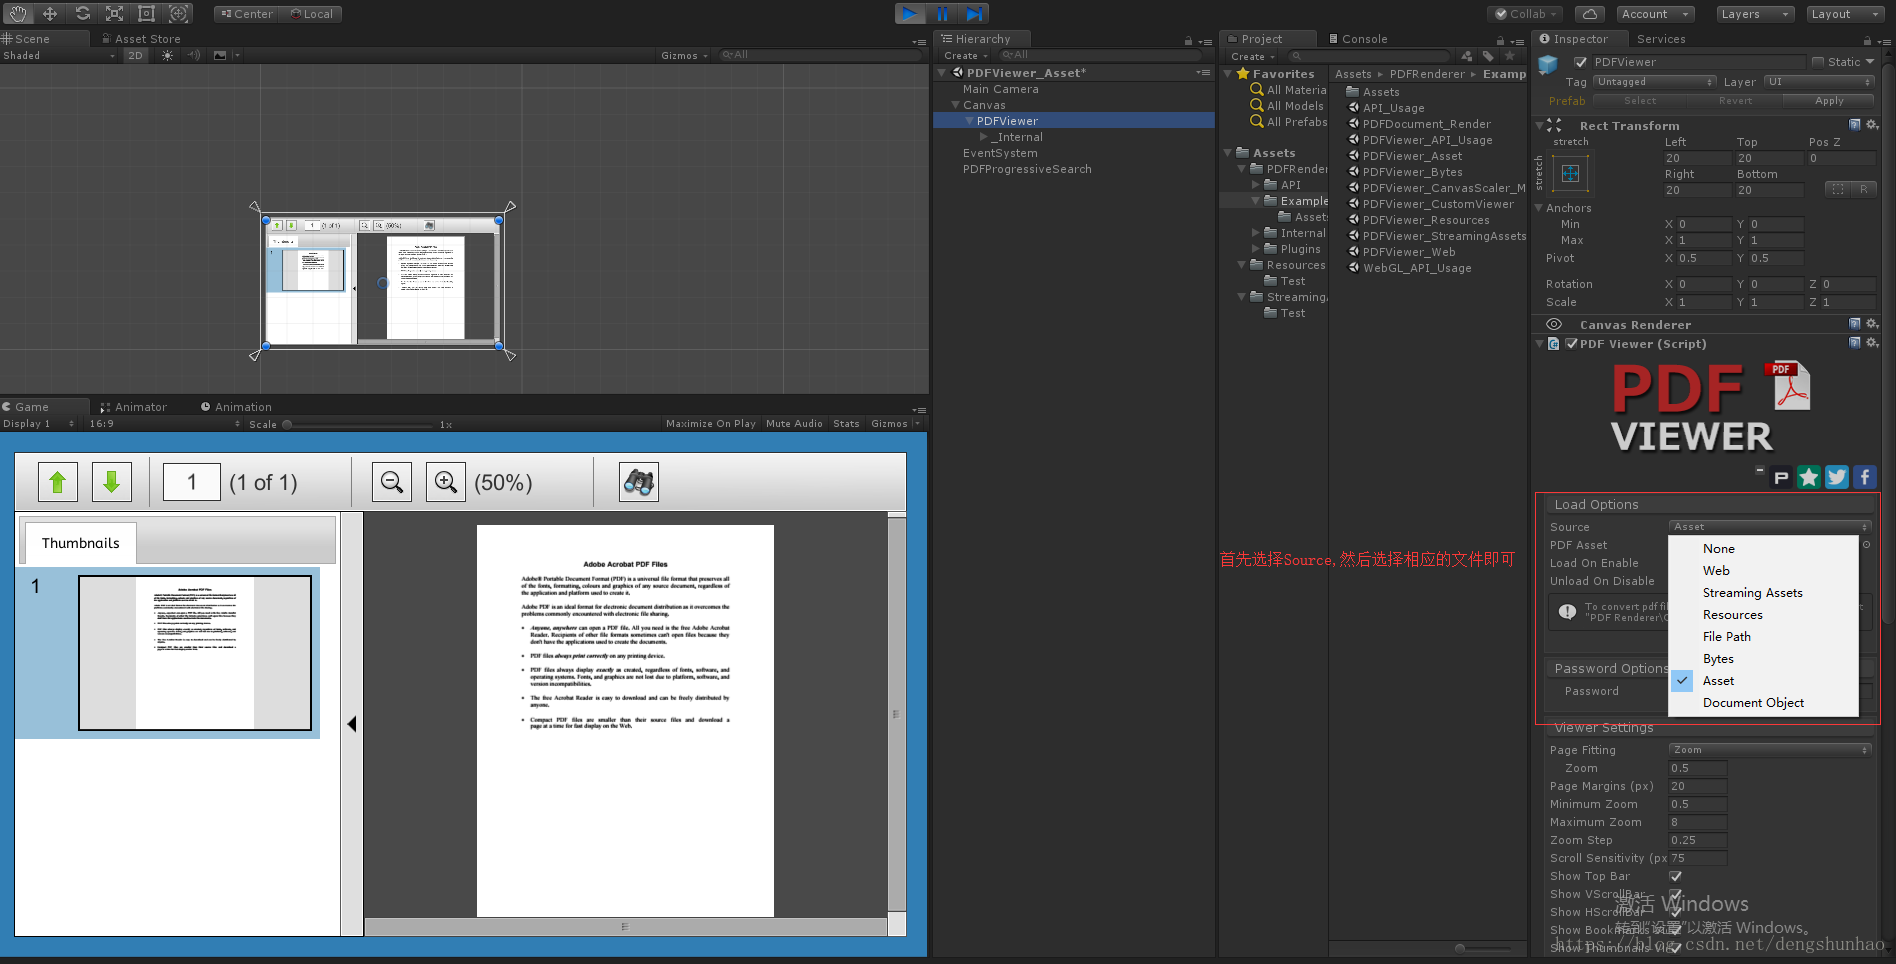This screenshot has height=964, width=1896.
Task: Click the zoom-in magnifier in the PDF toolbar
Action: 445,481
